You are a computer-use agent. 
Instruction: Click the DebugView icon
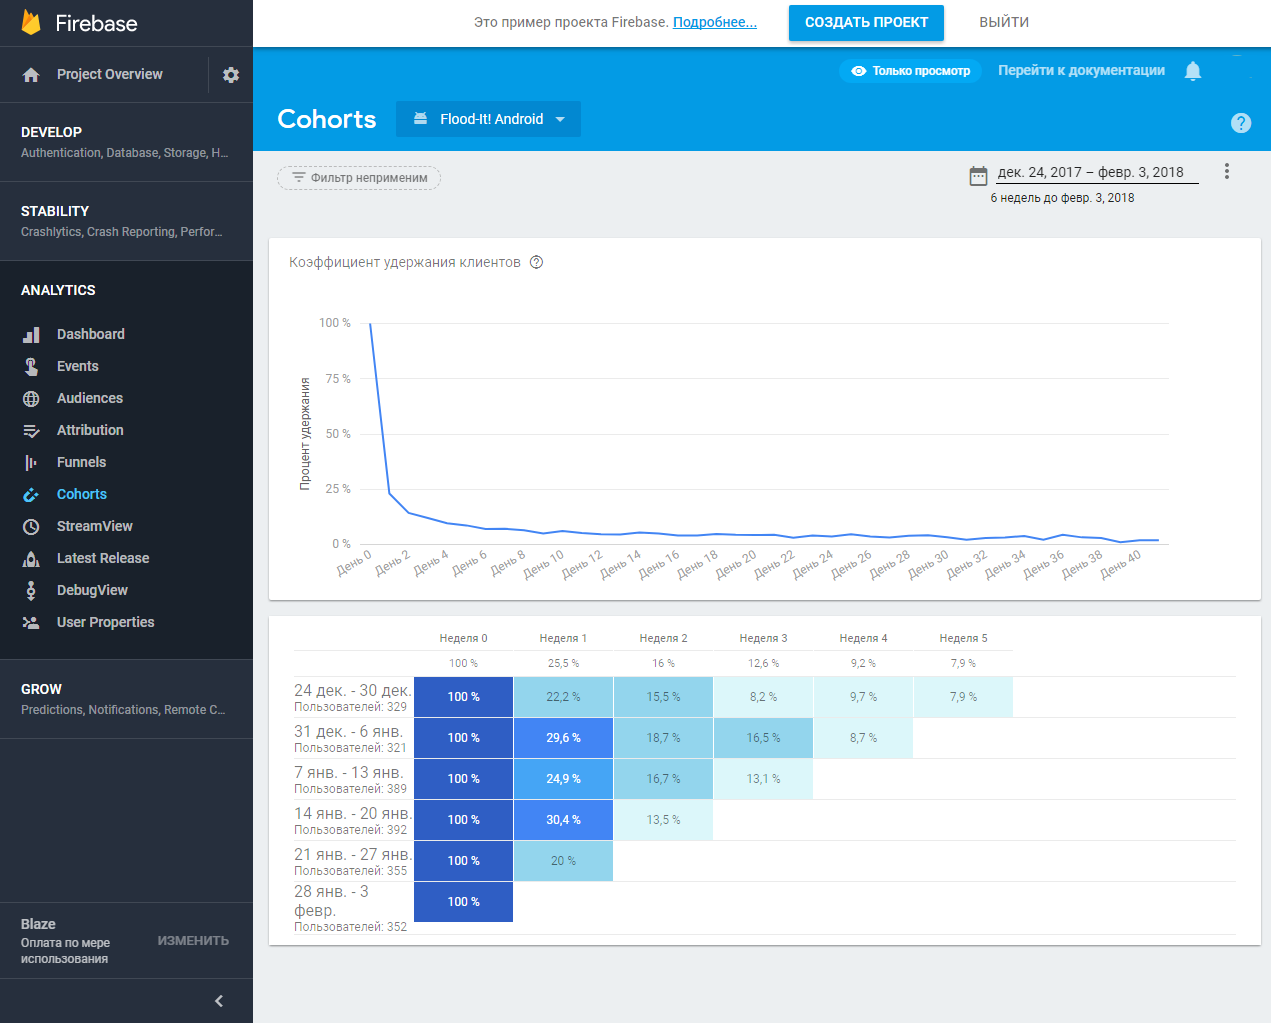pos(33,590)
